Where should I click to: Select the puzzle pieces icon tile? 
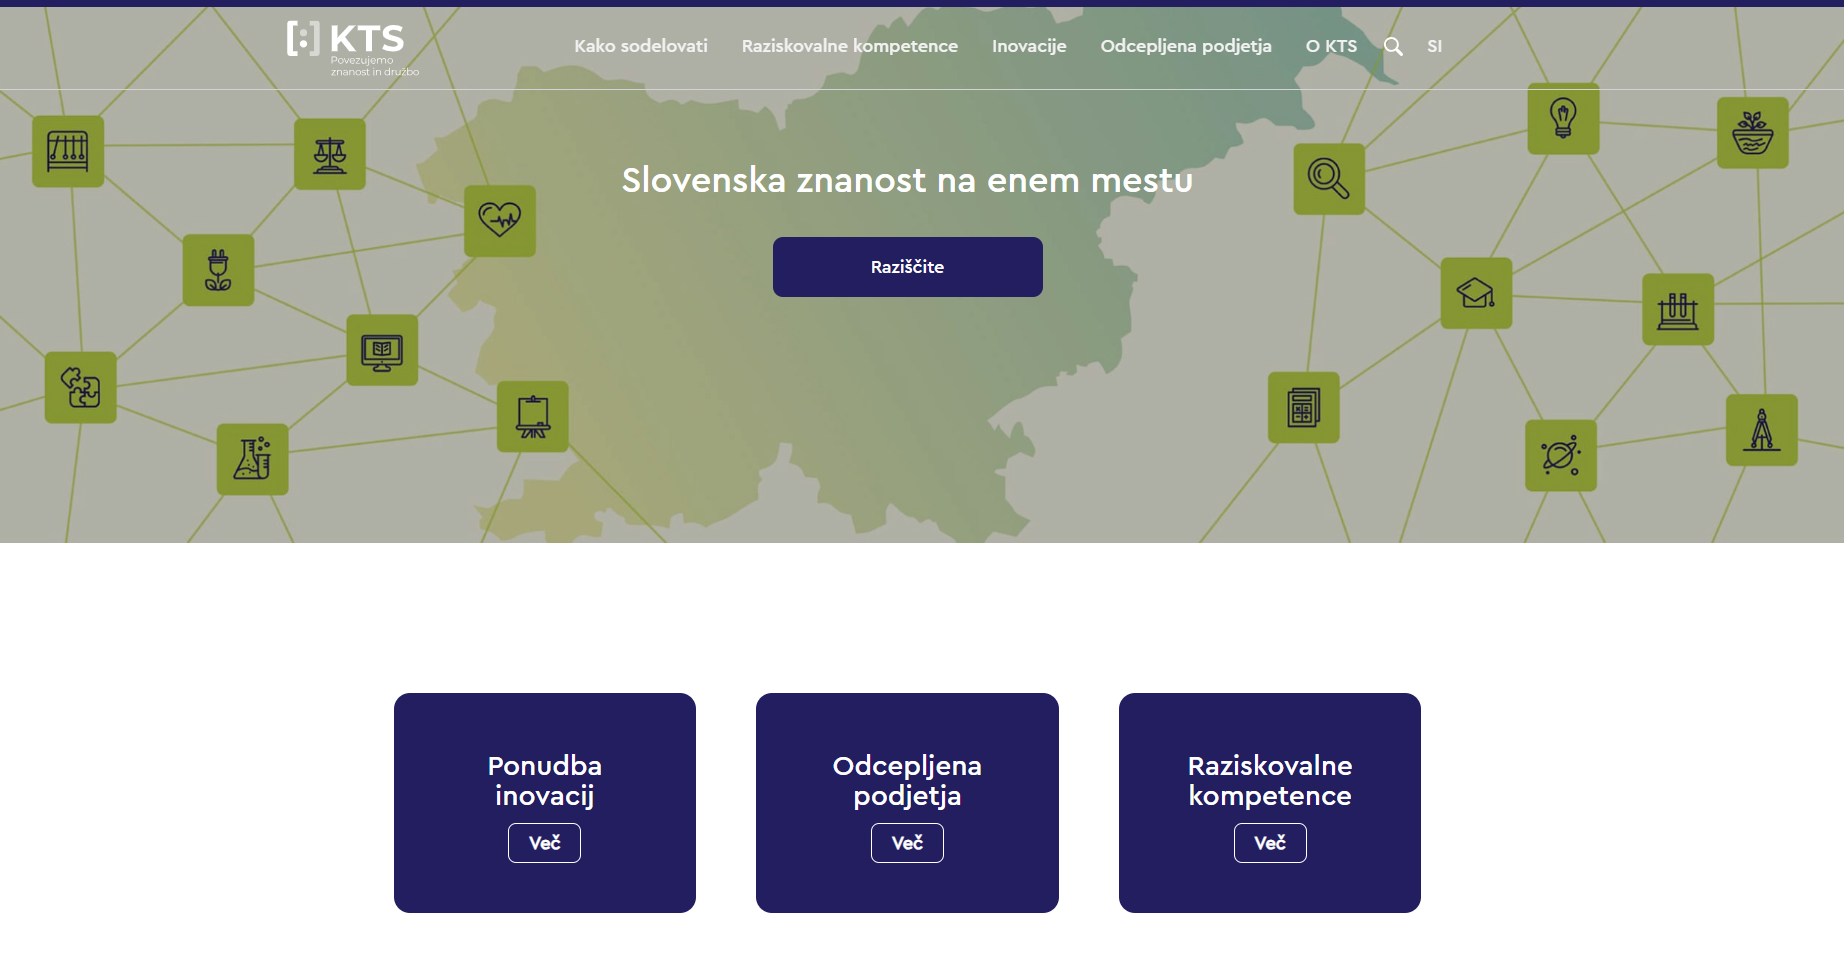tap(81, 387)
